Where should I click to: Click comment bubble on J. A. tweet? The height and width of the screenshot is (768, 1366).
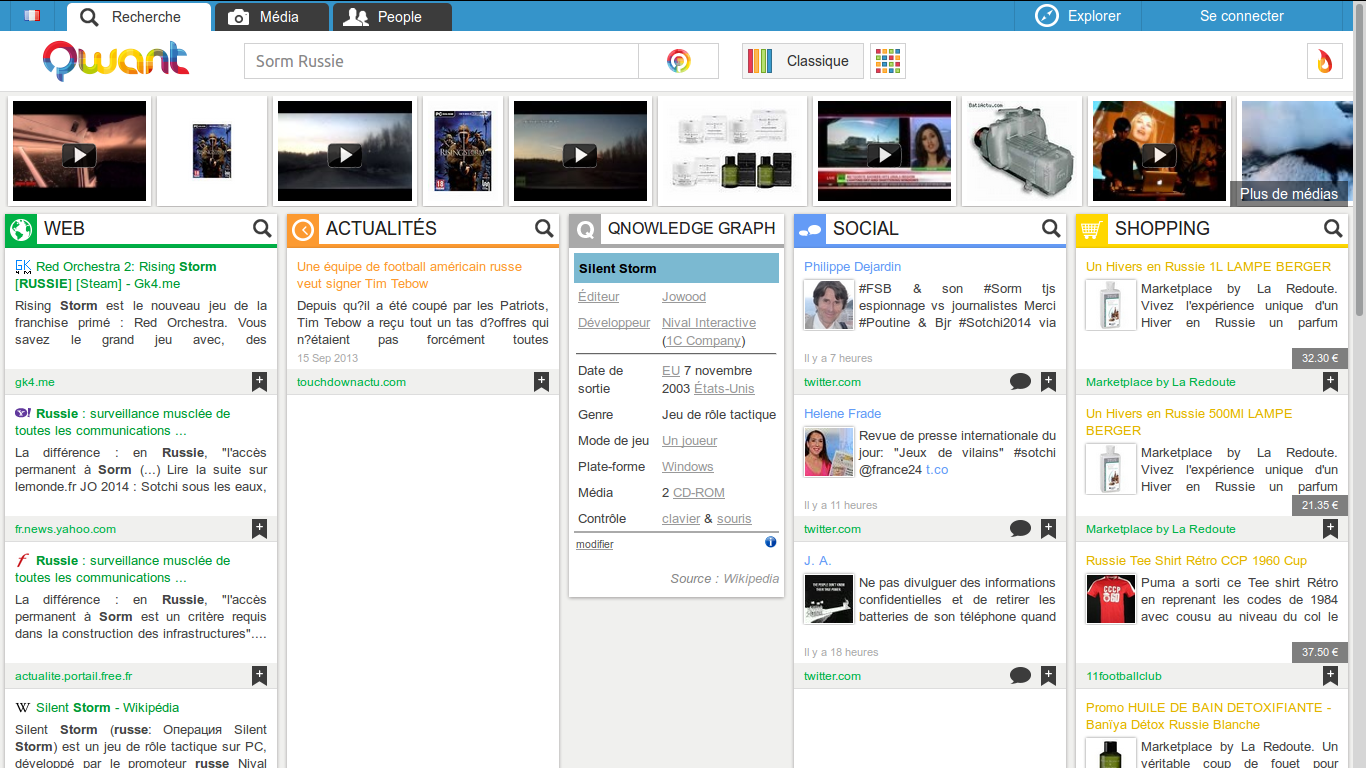1020,675
